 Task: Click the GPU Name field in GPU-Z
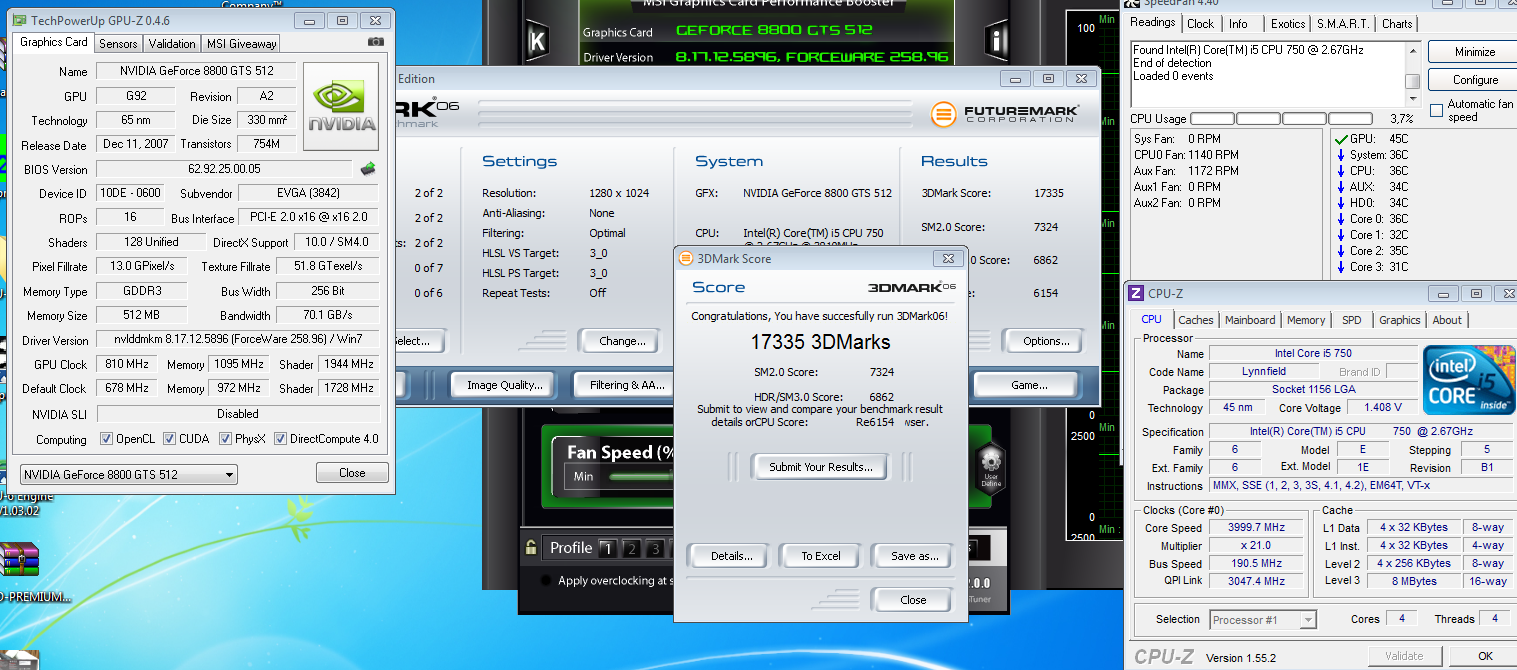pyautogui.click(x=197, y=71)
